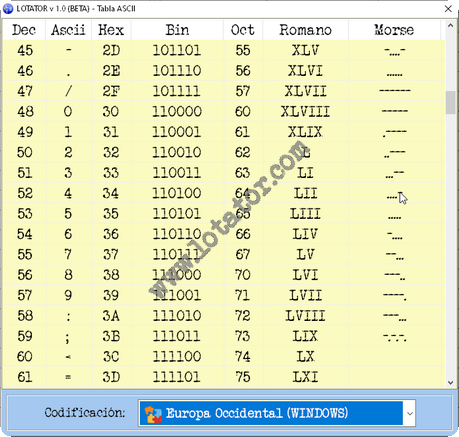Viewport: 459px width, 437px height.
Task: Click the Morse column header
Action: (394, 30)
